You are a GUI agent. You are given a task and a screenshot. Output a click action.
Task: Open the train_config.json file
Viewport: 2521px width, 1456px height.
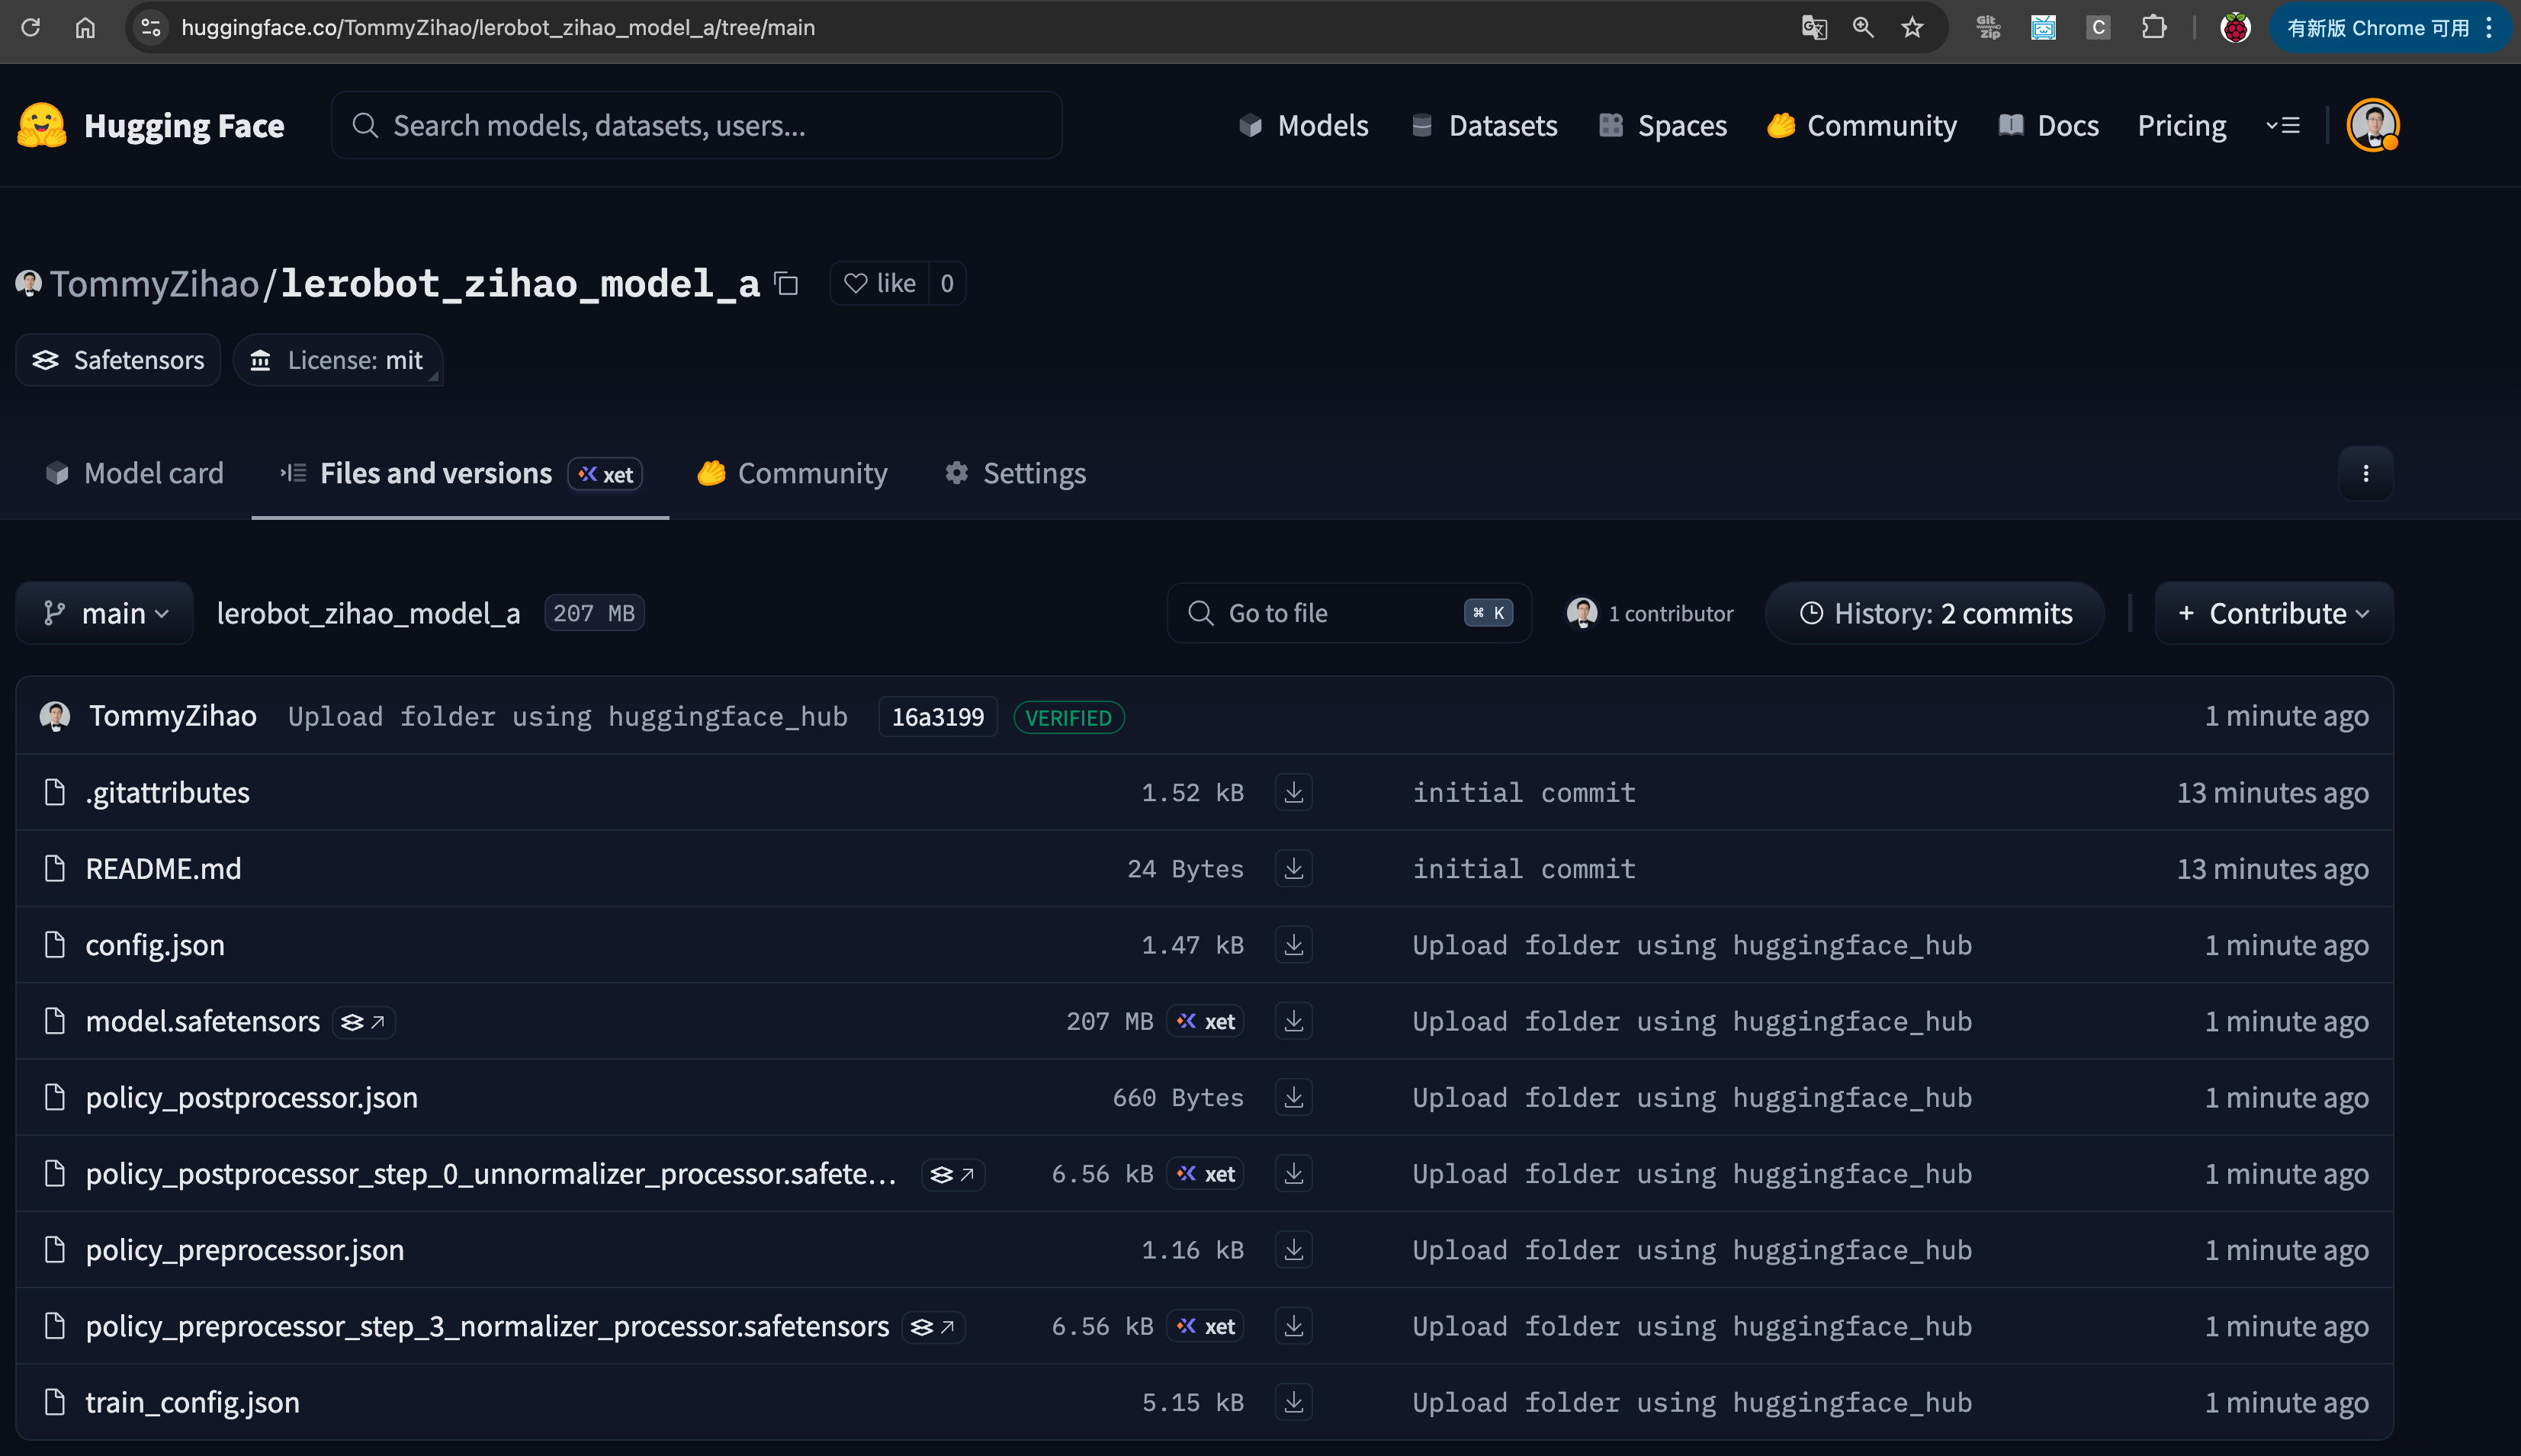193,1402
